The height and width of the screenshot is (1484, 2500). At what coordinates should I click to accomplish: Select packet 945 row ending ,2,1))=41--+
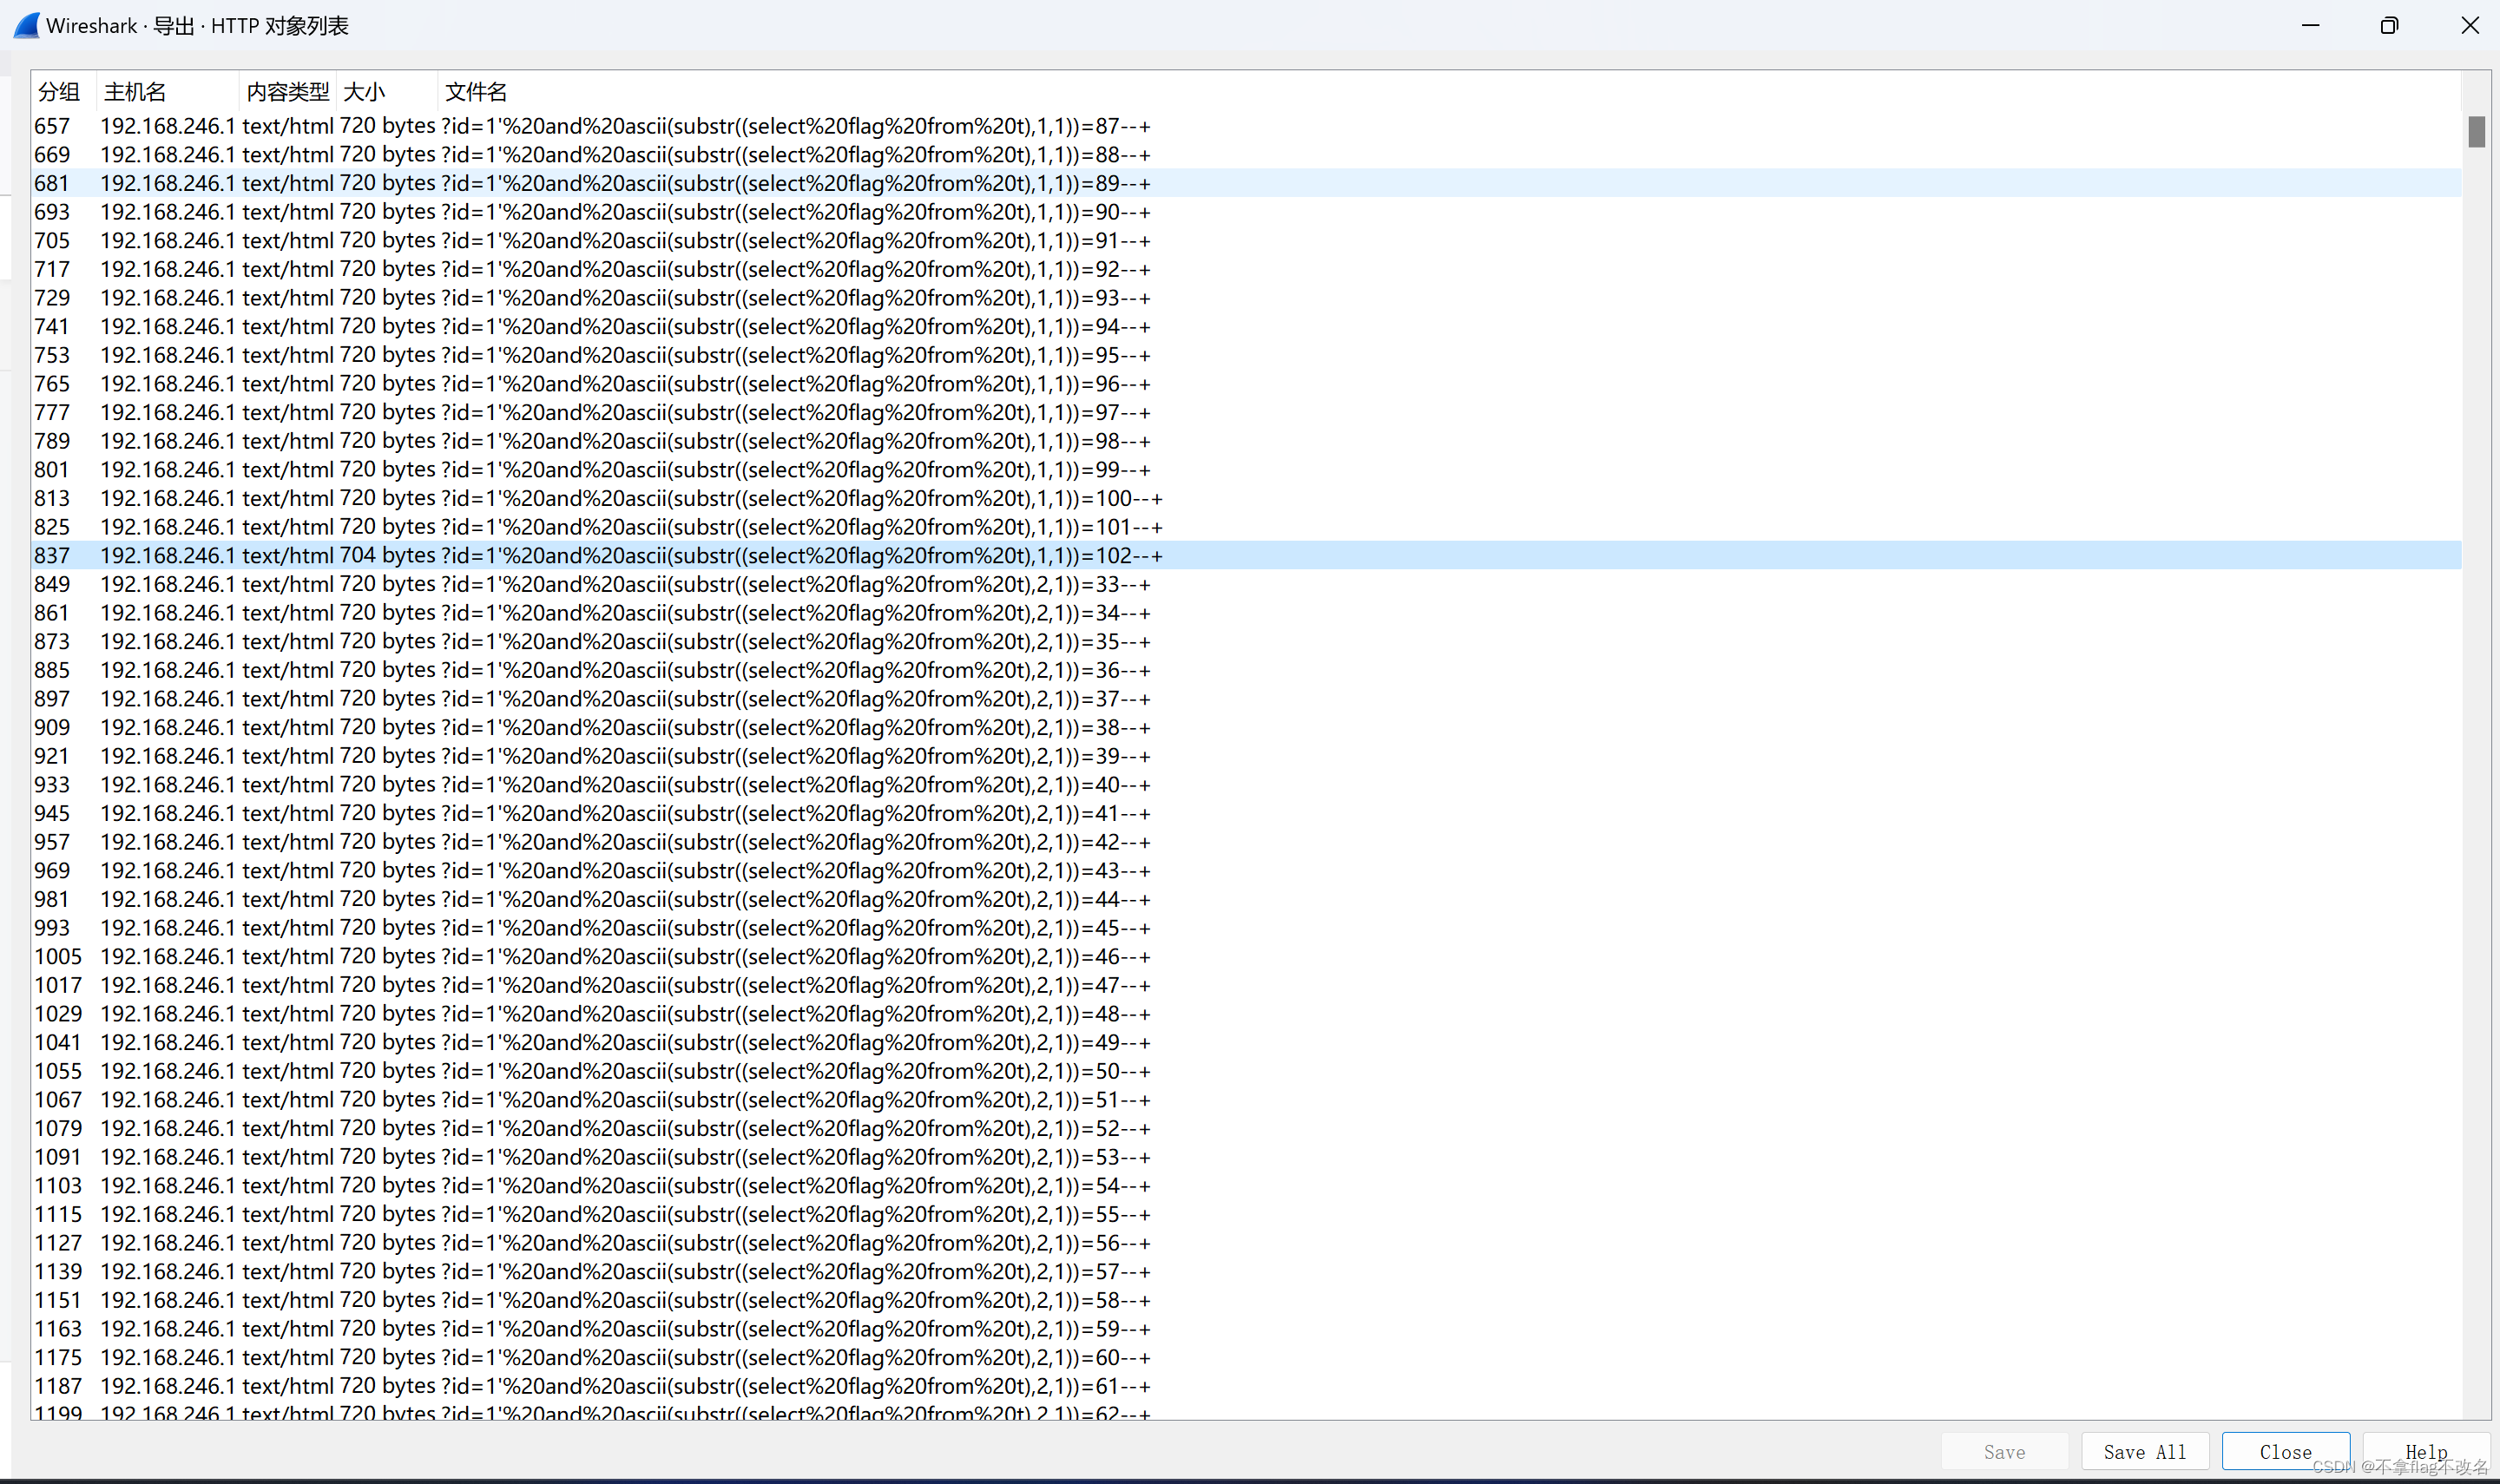coord(1246,813)
